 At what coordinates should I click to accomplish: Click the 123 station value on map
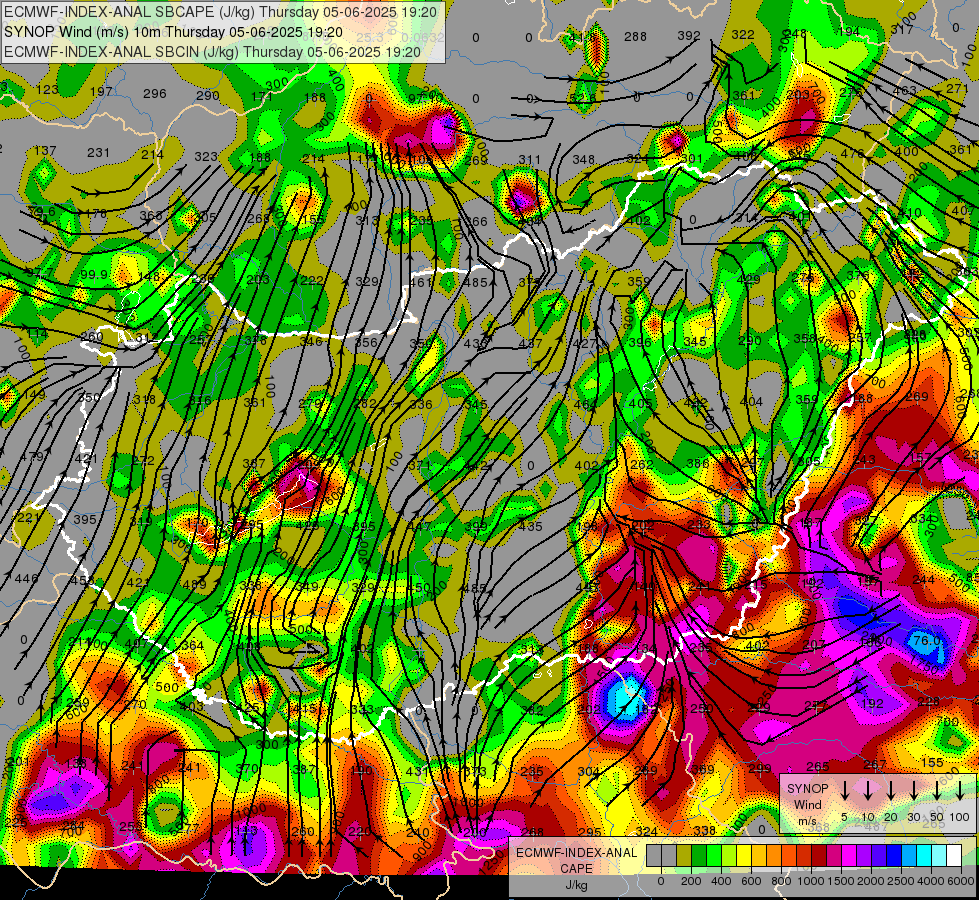(47, 90)
